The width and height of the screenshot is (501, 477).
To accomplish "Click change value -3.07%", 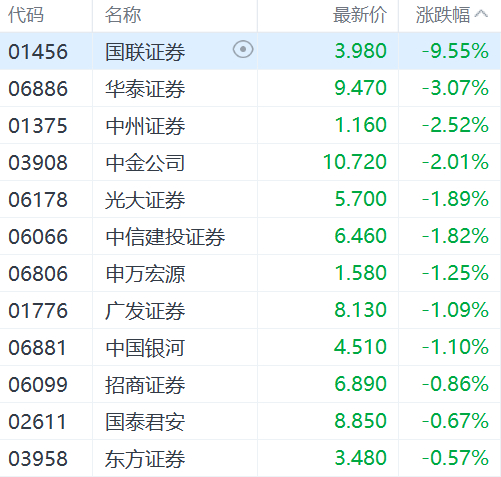I will (x=455, y=88).
